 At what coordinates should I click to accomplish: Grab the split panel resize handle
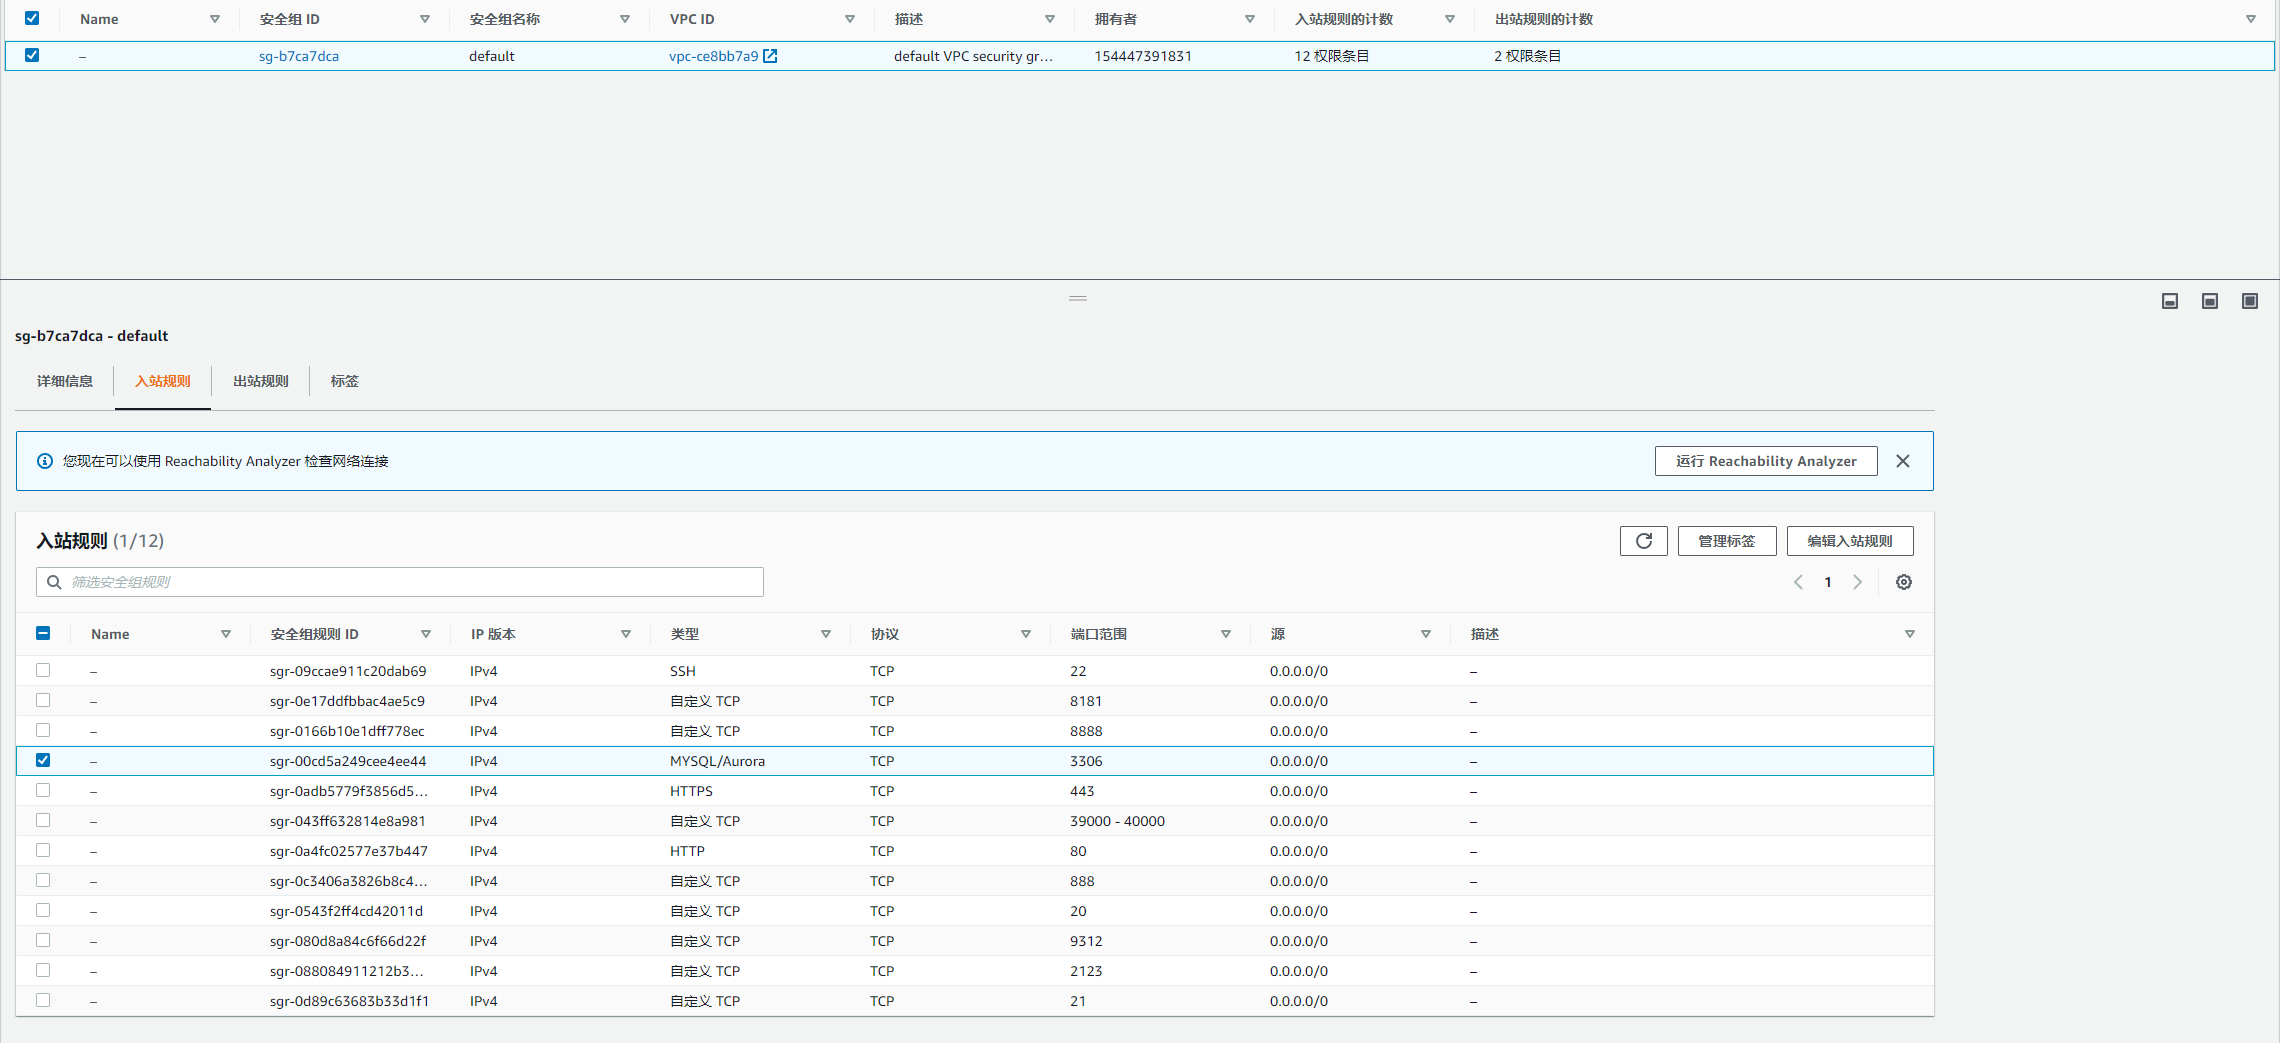click(1078, 298)
